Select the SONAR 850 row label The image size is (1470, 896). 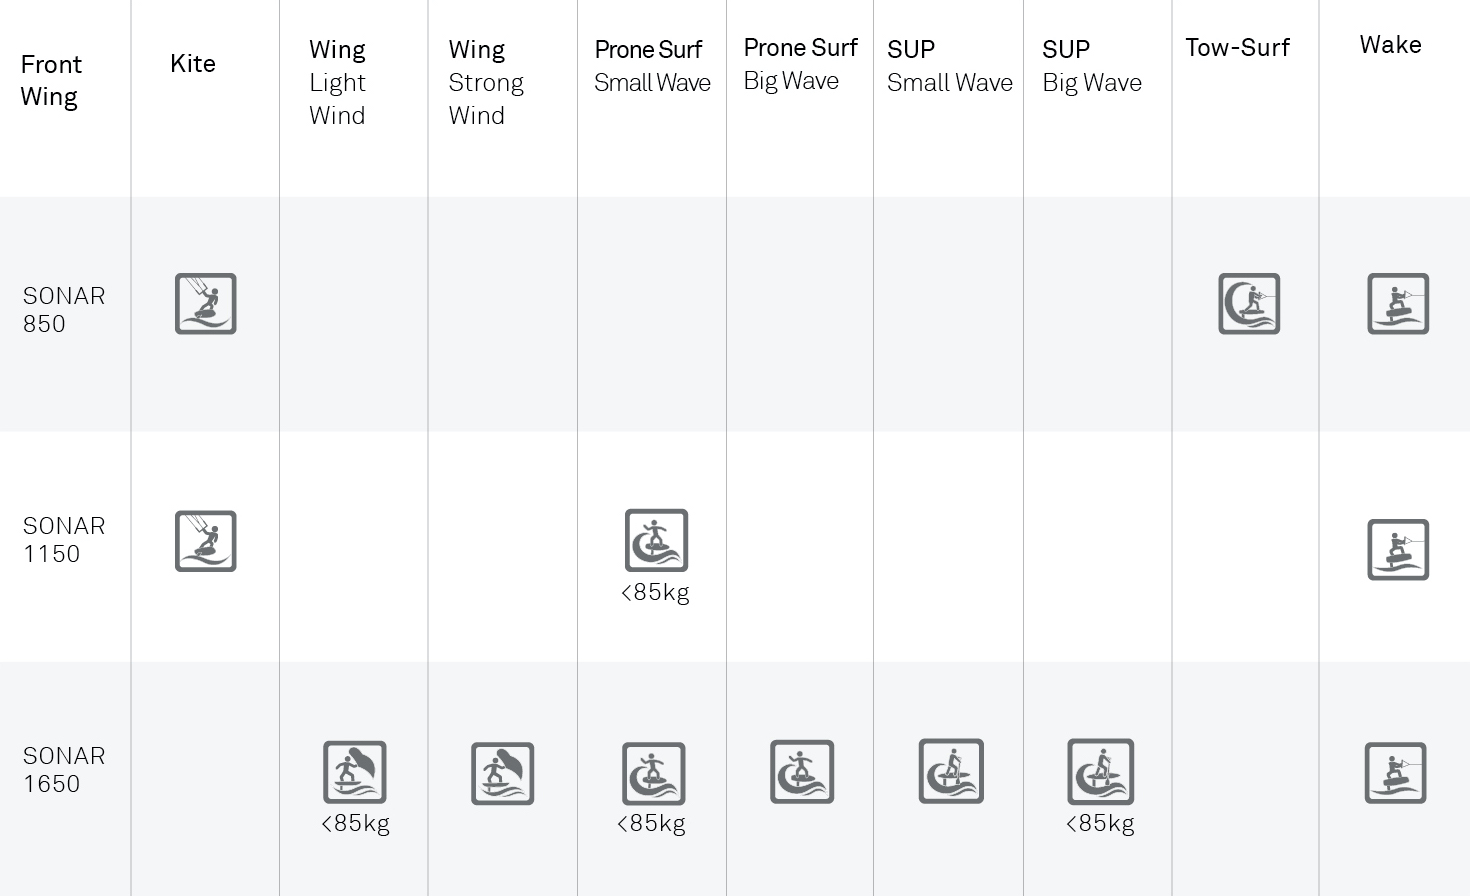pyautogui.click(x=64, y=310)
